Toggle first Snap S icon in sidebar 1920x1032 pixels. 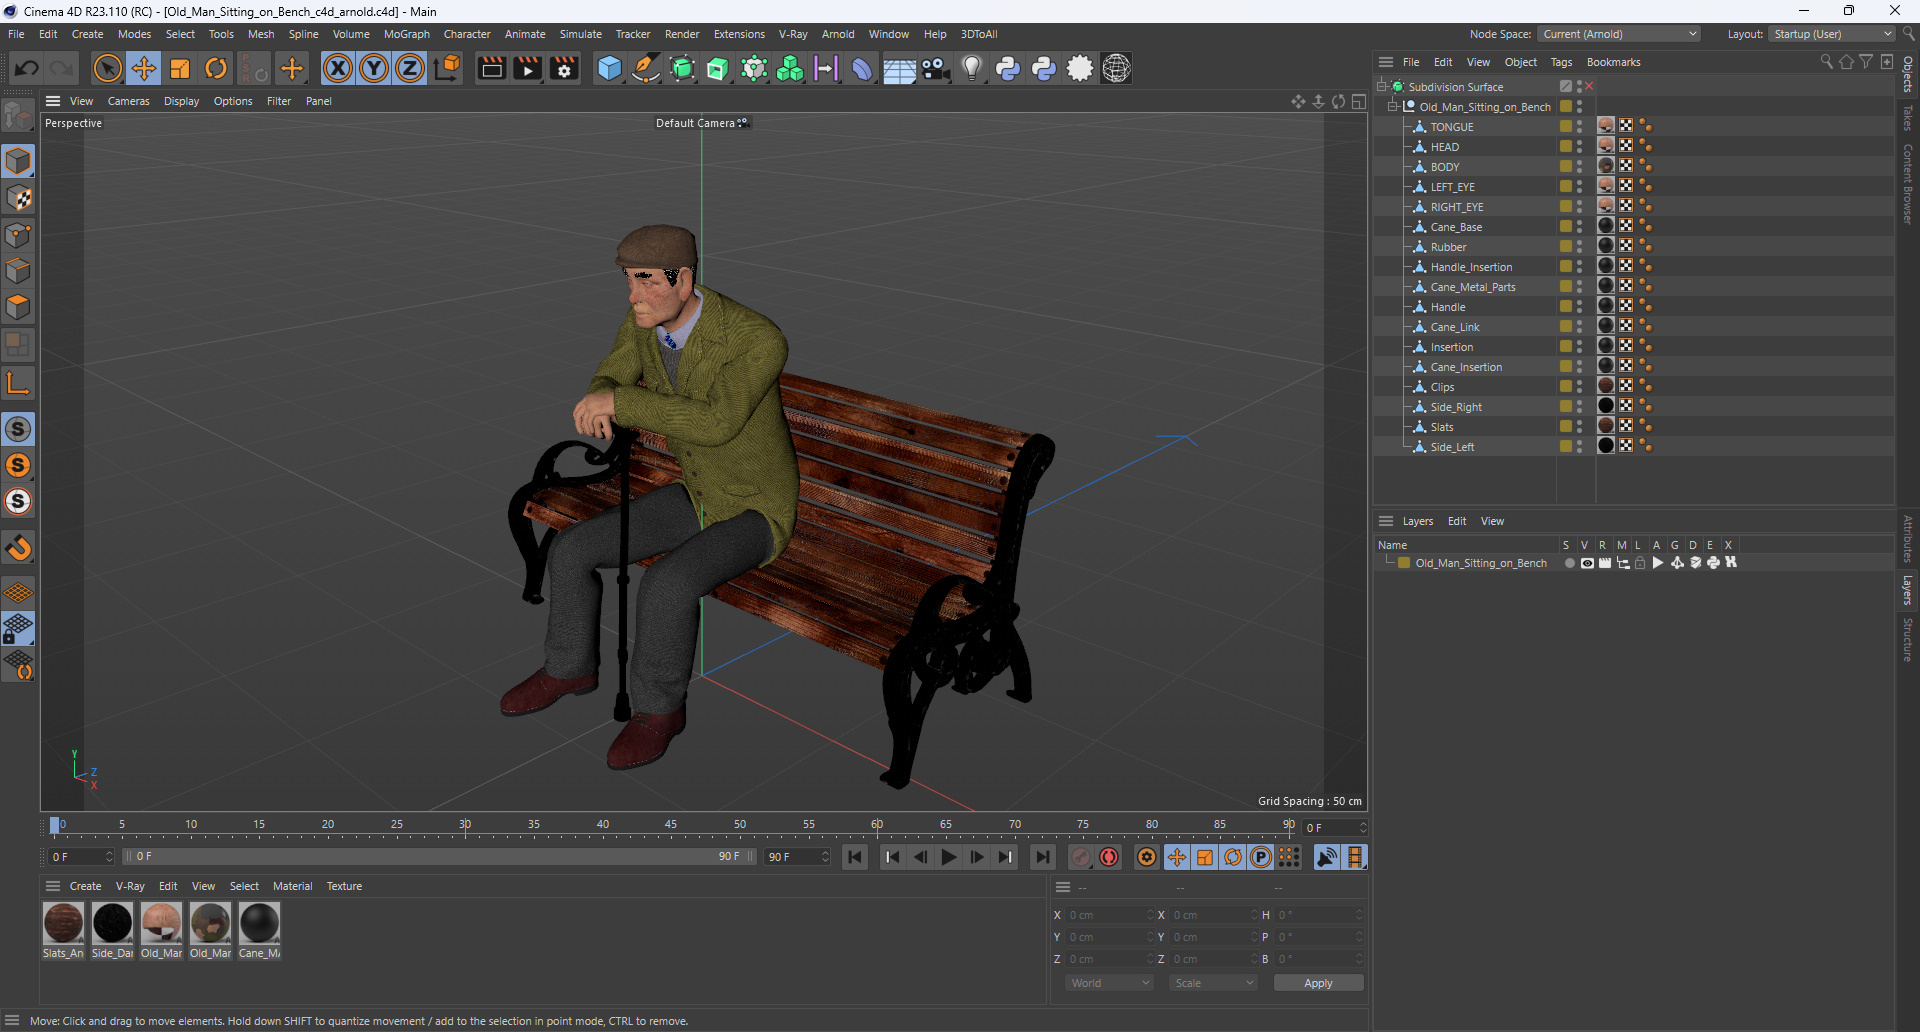18,429
